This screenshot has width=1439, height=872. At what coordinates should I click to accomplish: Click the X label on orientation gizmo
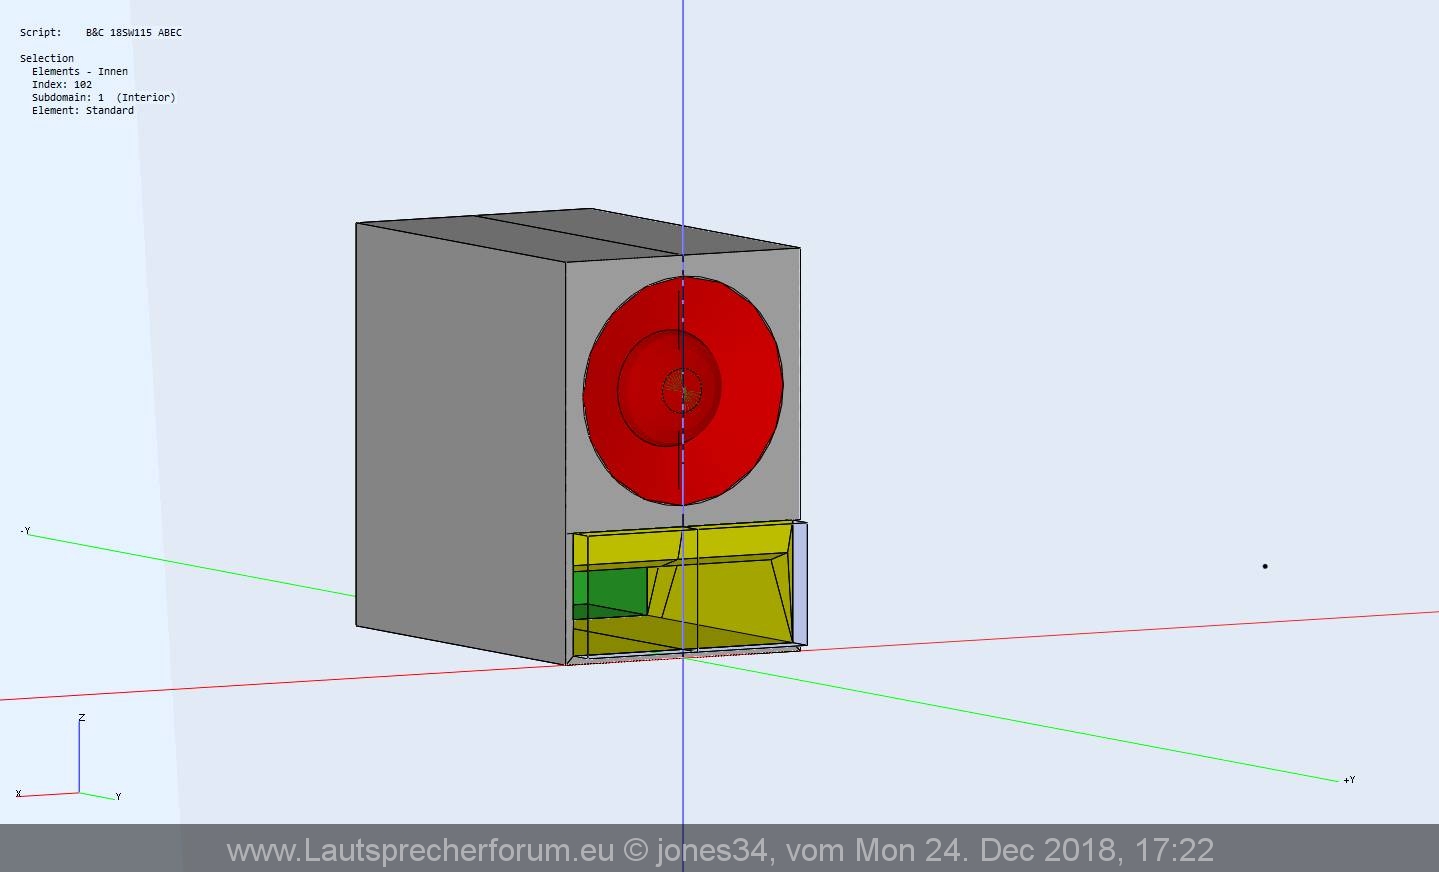pos(18,794)
